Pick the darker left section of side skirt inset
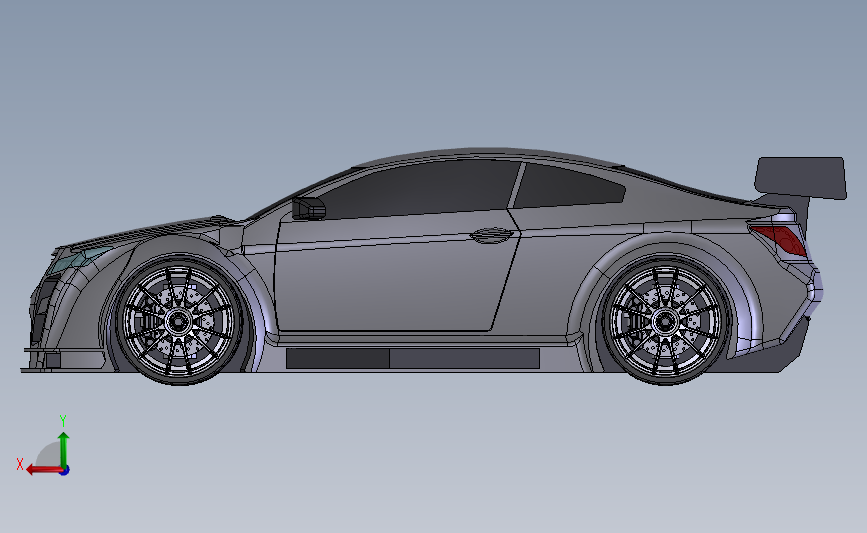 pyautogui.click(x=338, y=358)
